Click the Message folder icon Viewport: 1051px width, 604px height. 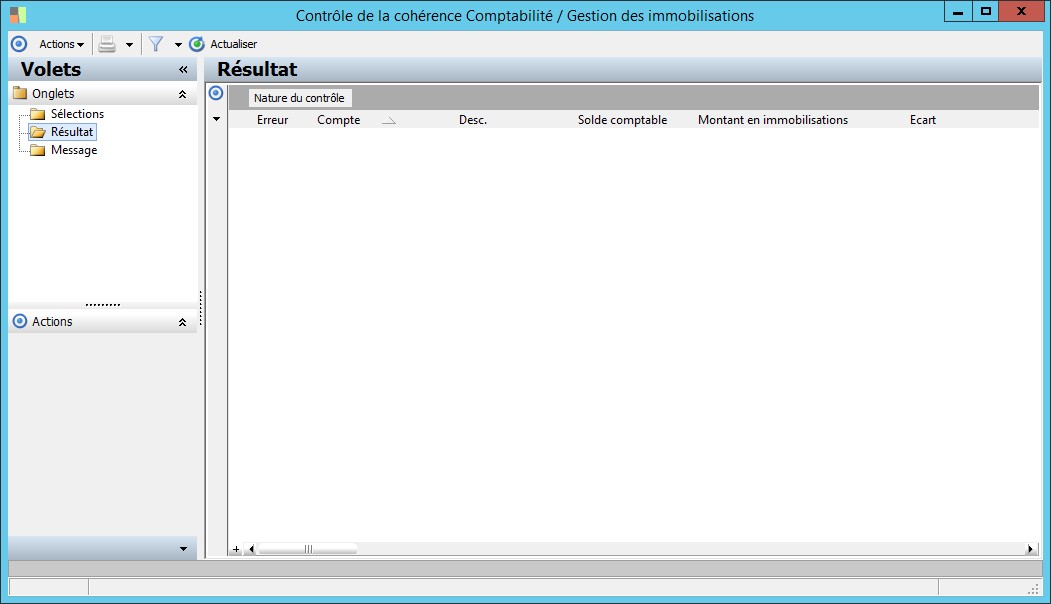(38, 150)
